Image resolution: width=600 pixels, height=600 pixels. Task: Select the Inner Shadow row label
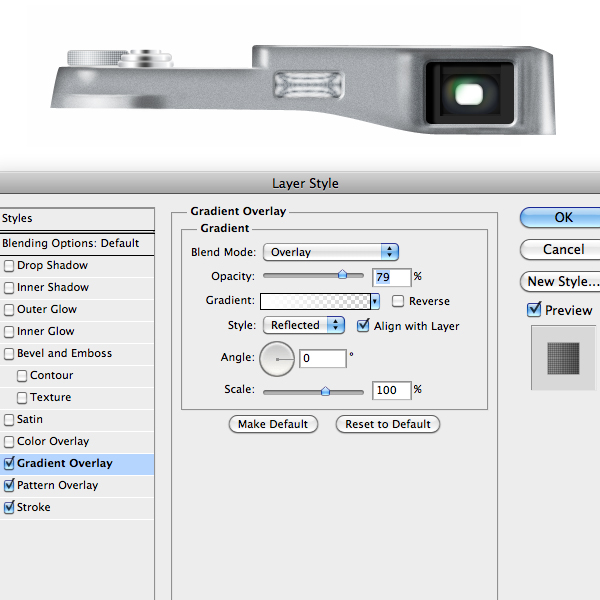(x=53, y=288)
